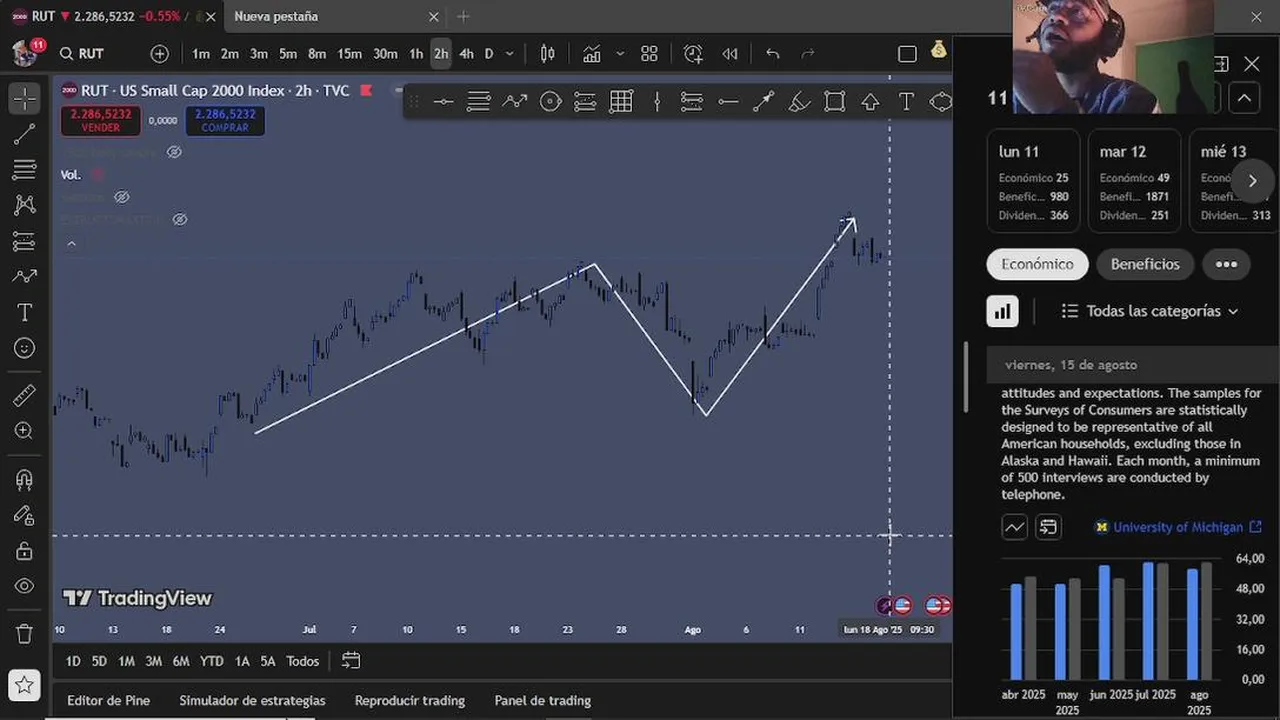The width and height of the screenshot is (1280, 720).
Task: Select circle tool in favorites toolbar
Action: [550, 102]
